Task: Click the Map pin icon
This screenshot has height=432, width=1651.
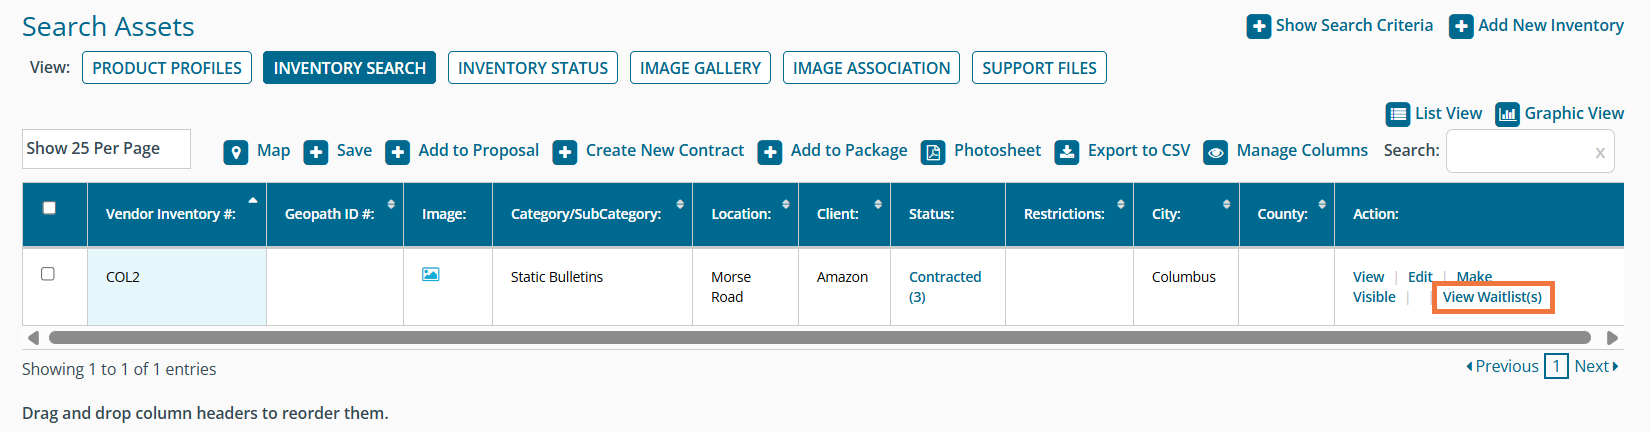Action: tap(236, 152)
